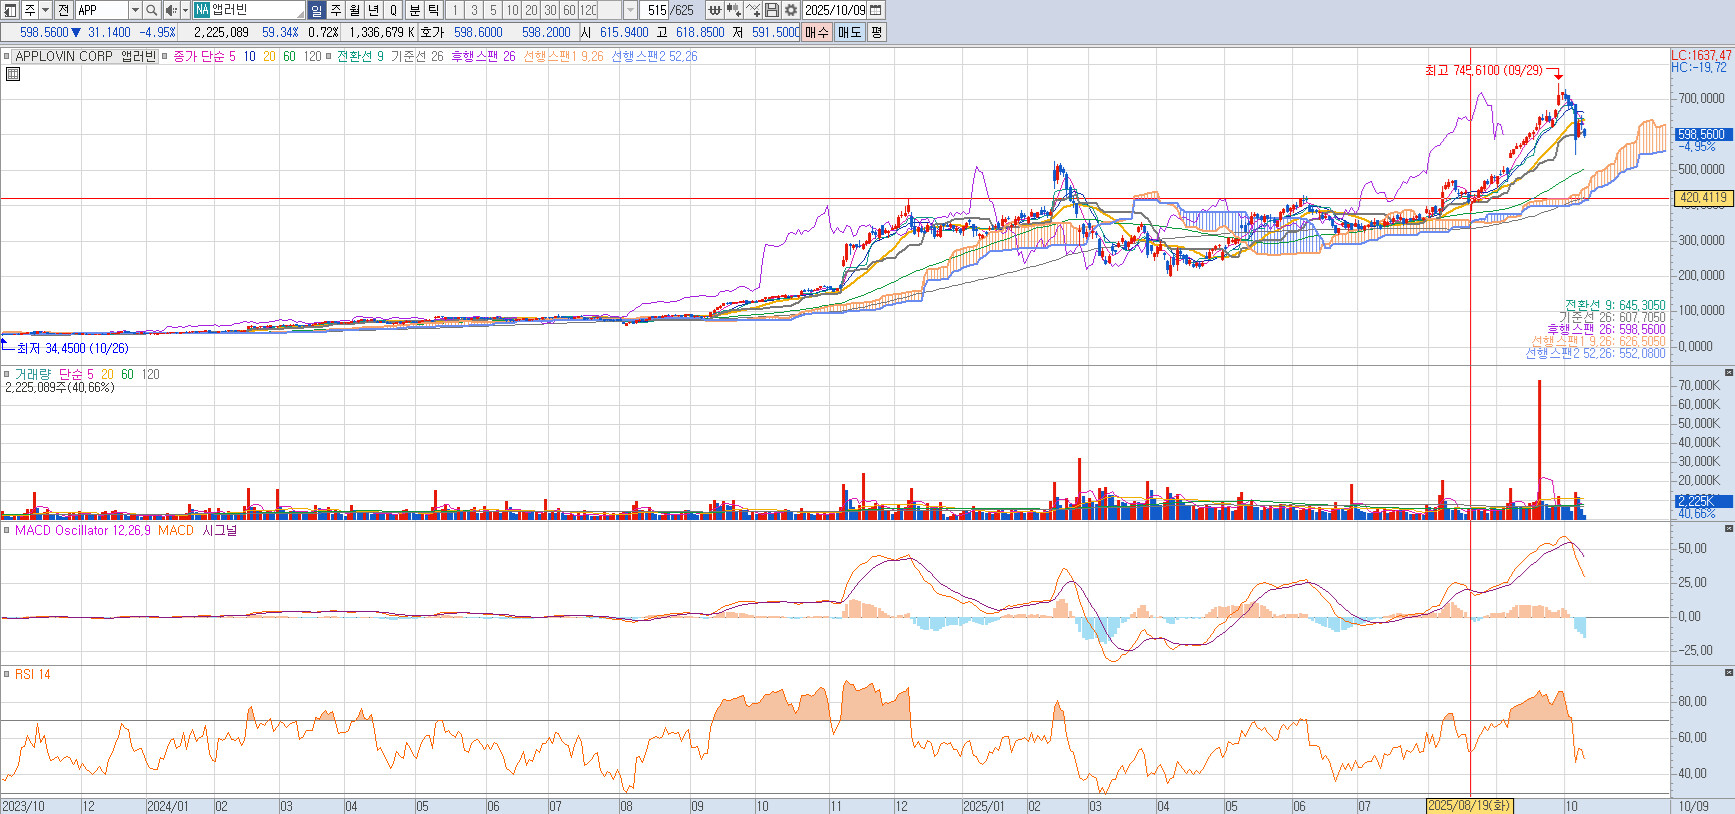Choose the 10 interval preset button
The height and width of the screenshot is (814, 1735).
(512, 10)
